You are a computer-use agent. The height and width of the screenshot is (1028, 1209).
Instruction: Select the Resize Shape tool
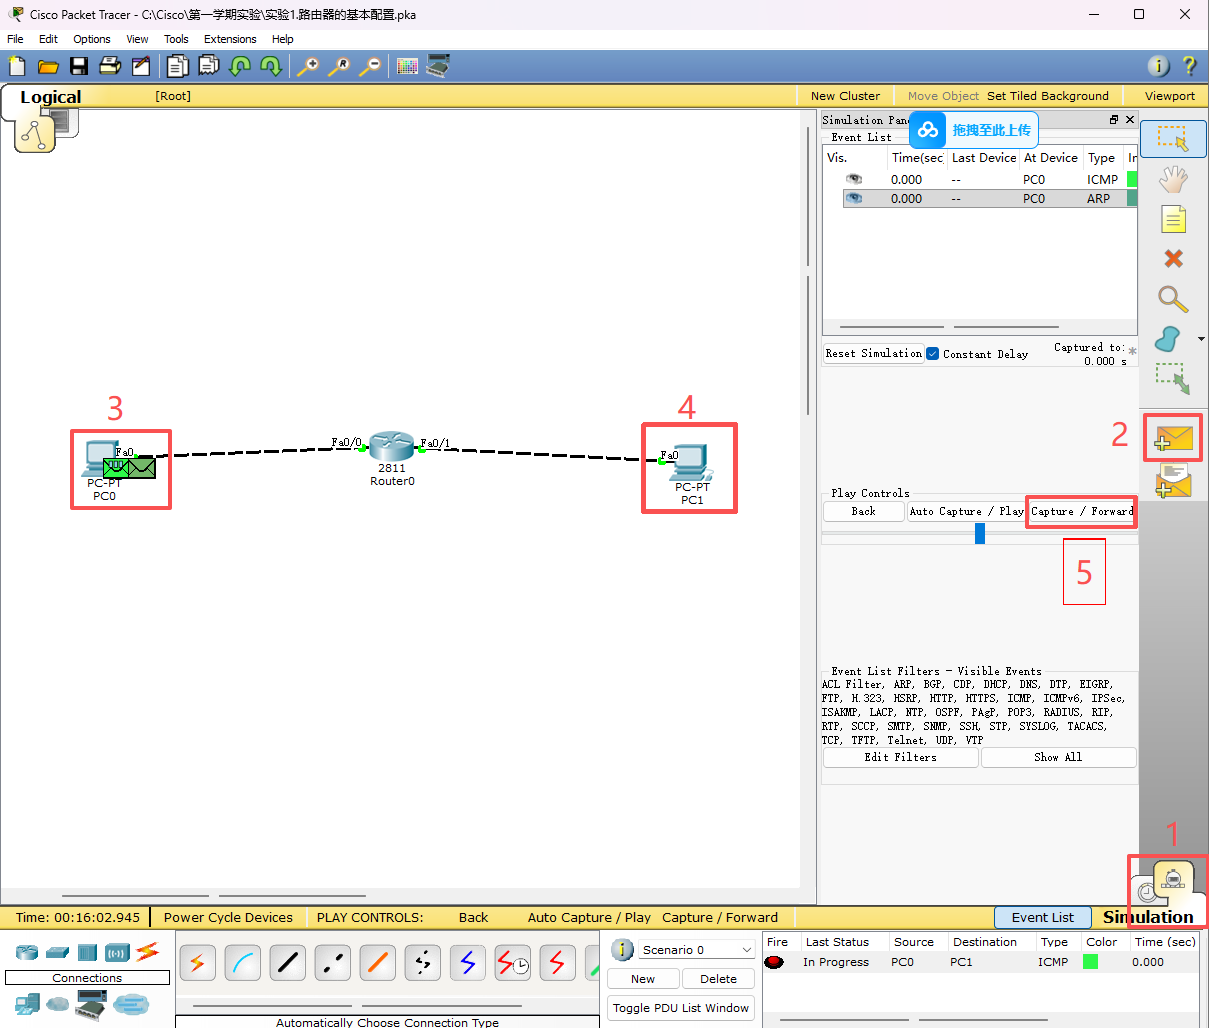(x=1173, y=378)
